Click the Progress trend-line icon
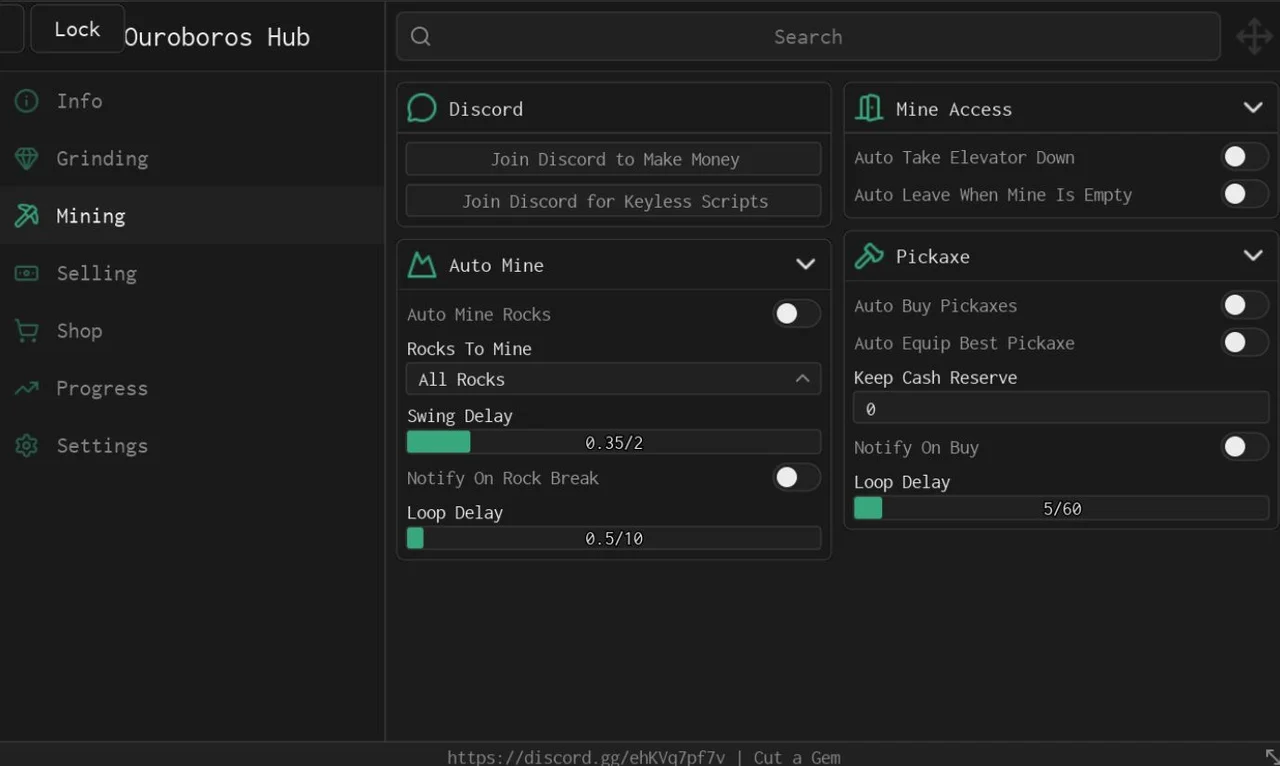1280x766 pixels. (26, 388)
